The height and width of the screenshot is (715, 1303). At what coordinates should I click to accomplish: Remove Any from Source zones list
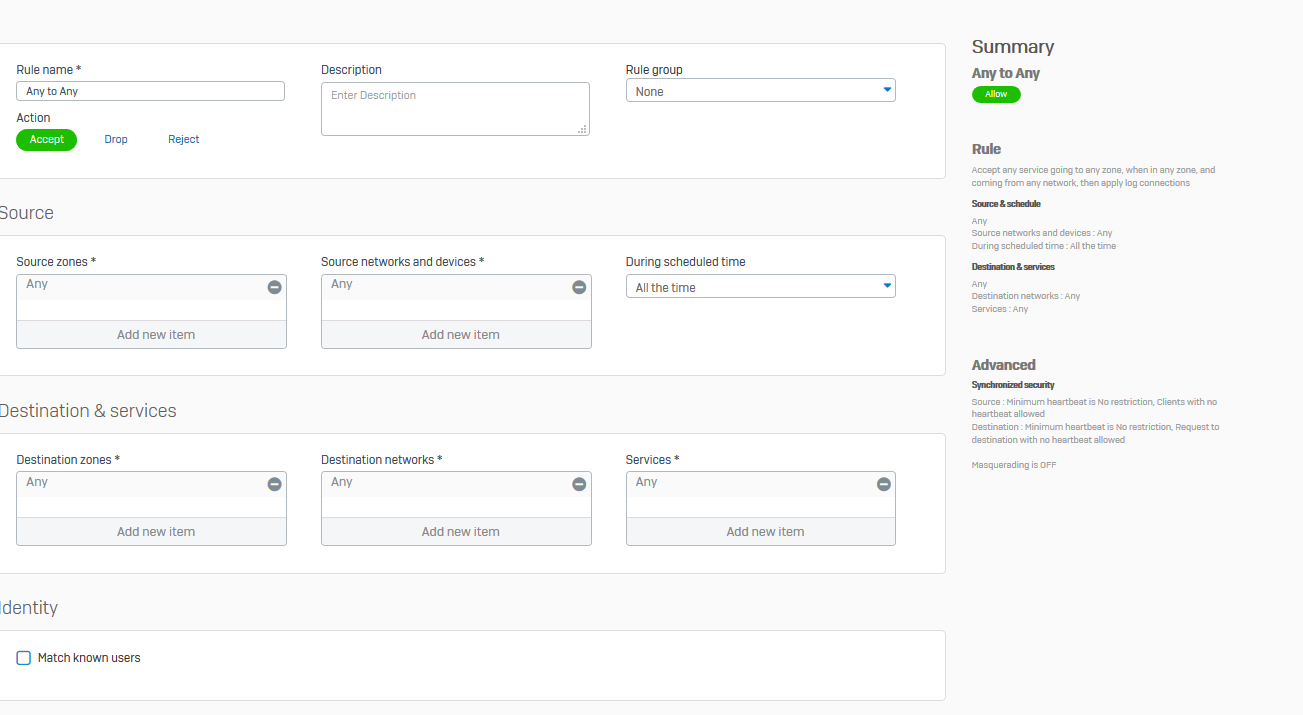pyautogui.click(x=274, y=287)
